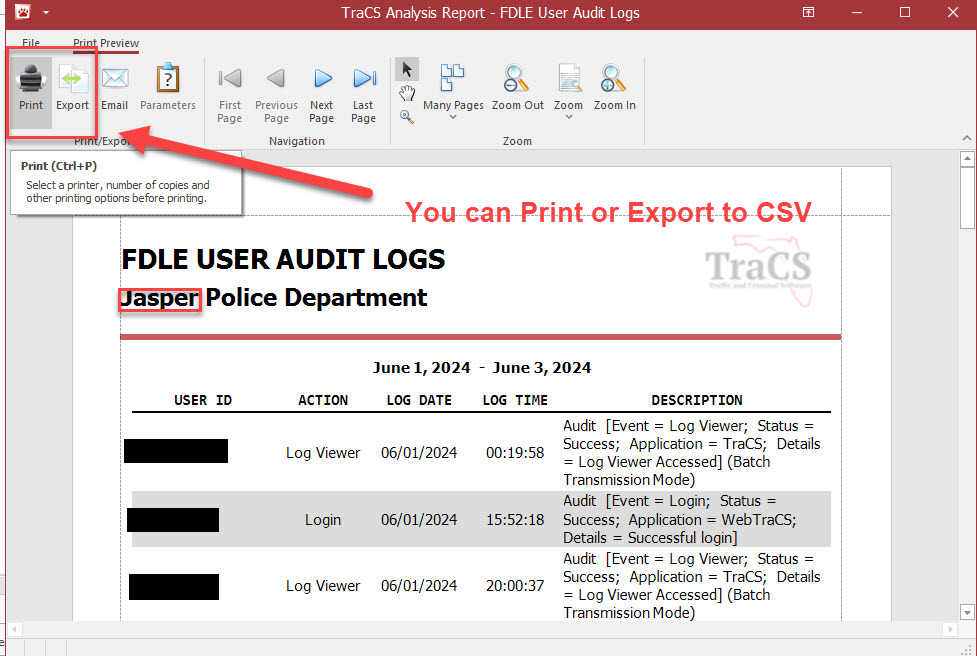Export the report using the Export icon
This screenshot has height=656, width=977.
click(x=72, y=86)
